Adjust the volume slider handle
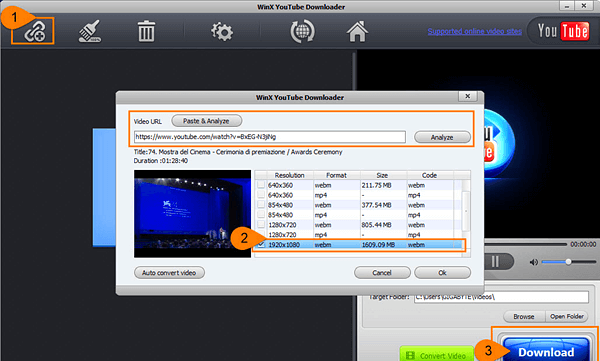Screen dimensions: 600x361 (568, 262)
